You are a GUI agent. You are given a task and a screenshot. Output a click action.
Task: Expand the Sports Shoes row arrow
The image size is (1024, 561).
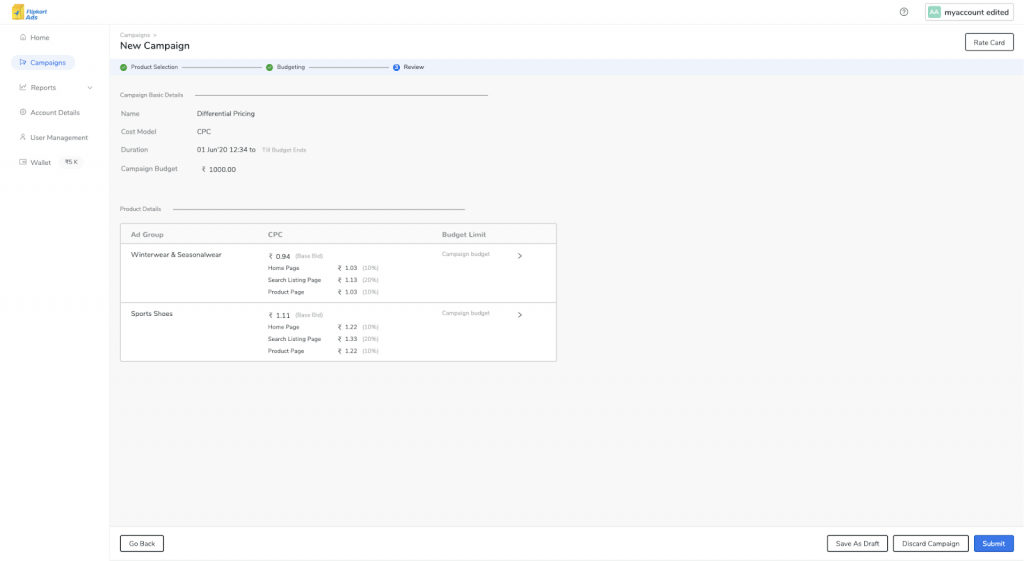click(520, 315)
